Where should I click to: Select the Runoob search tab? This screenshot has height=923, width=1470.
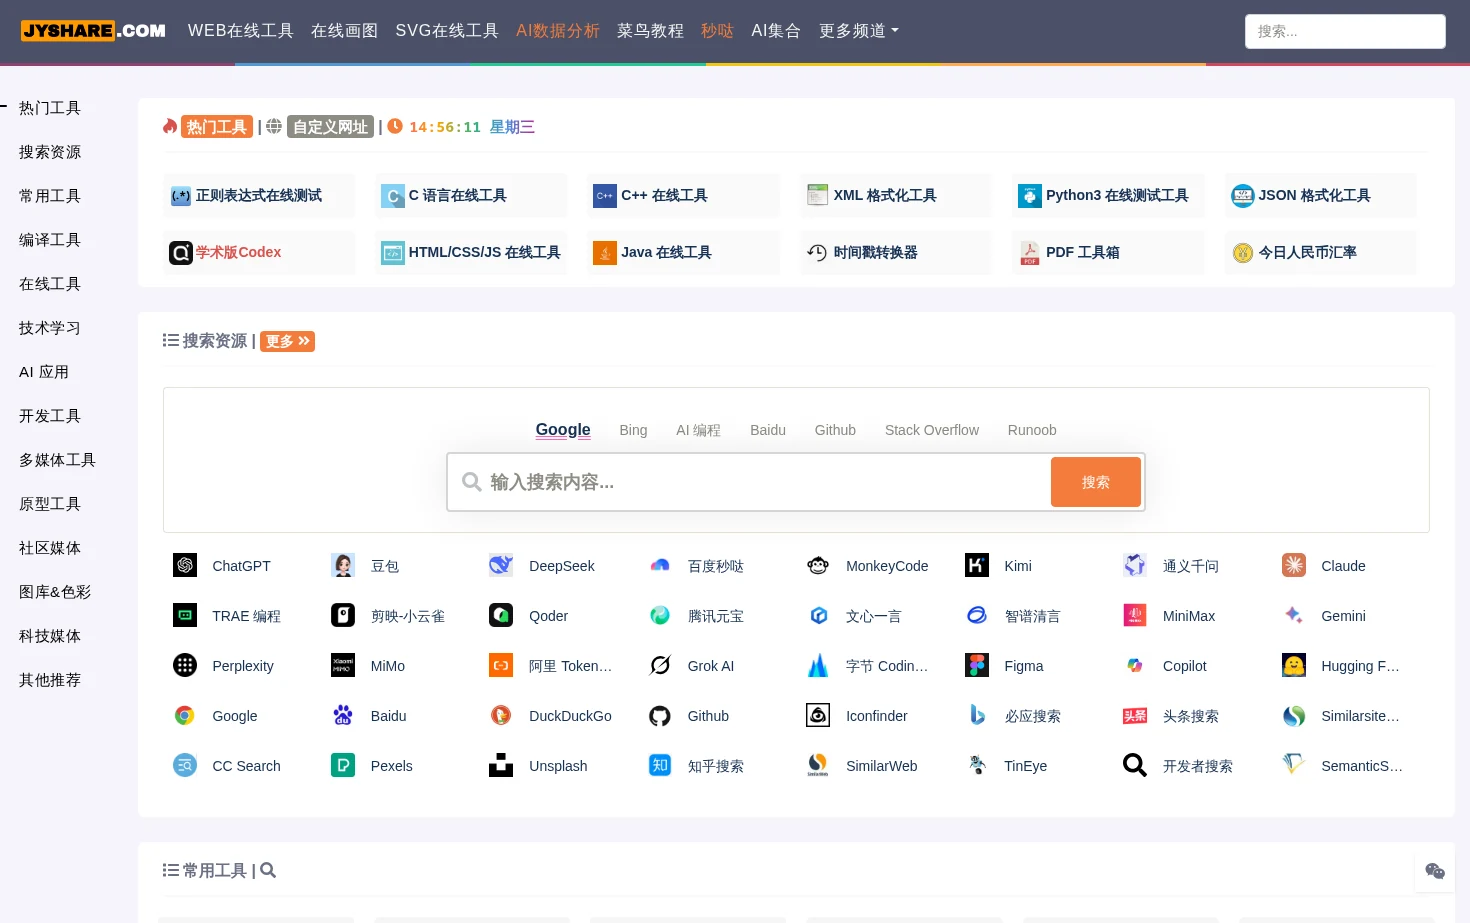[x=1032, y=430]
